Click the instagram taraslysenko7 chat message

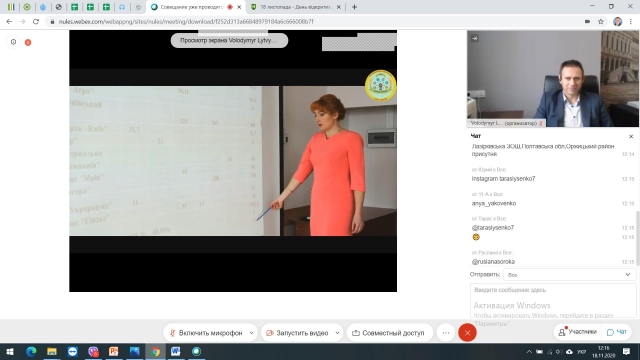tap(503, 179)
